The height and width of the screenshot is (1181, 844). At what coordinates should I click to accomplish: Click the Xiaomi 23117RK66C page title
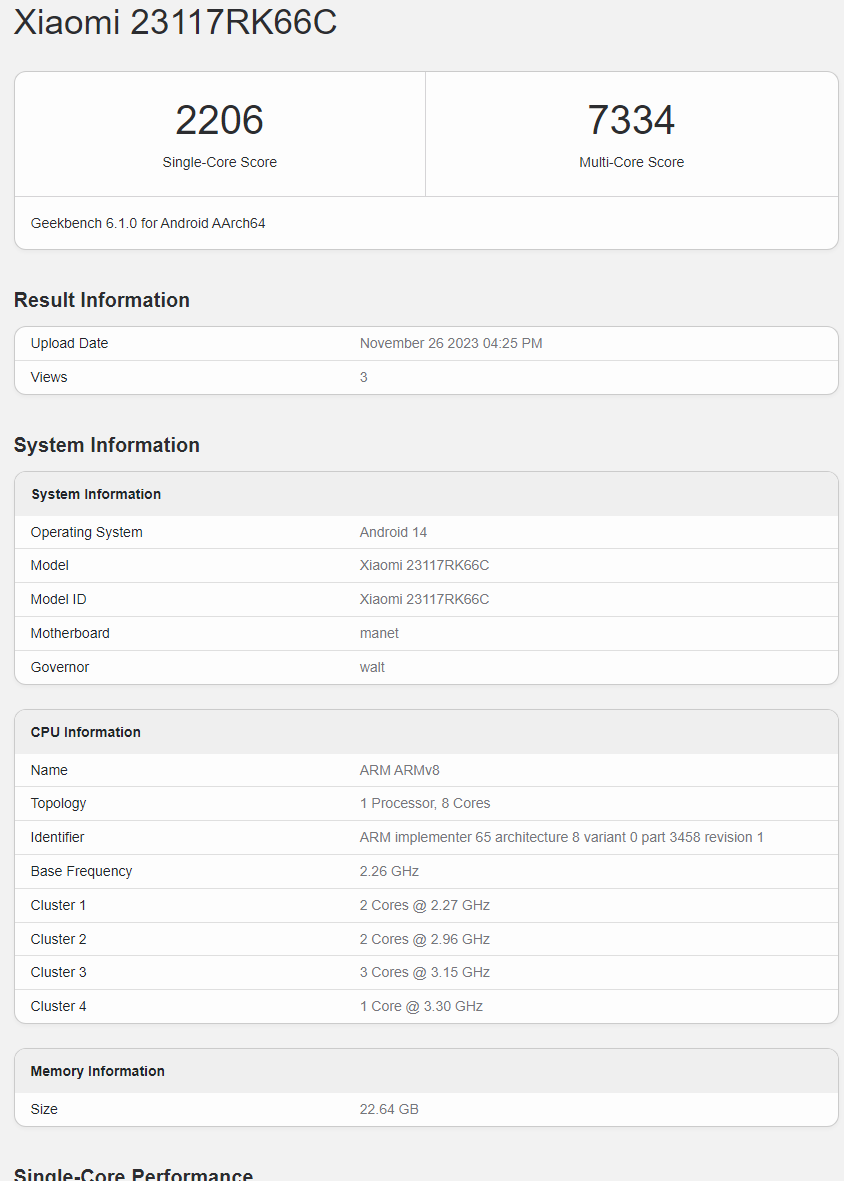175,23
